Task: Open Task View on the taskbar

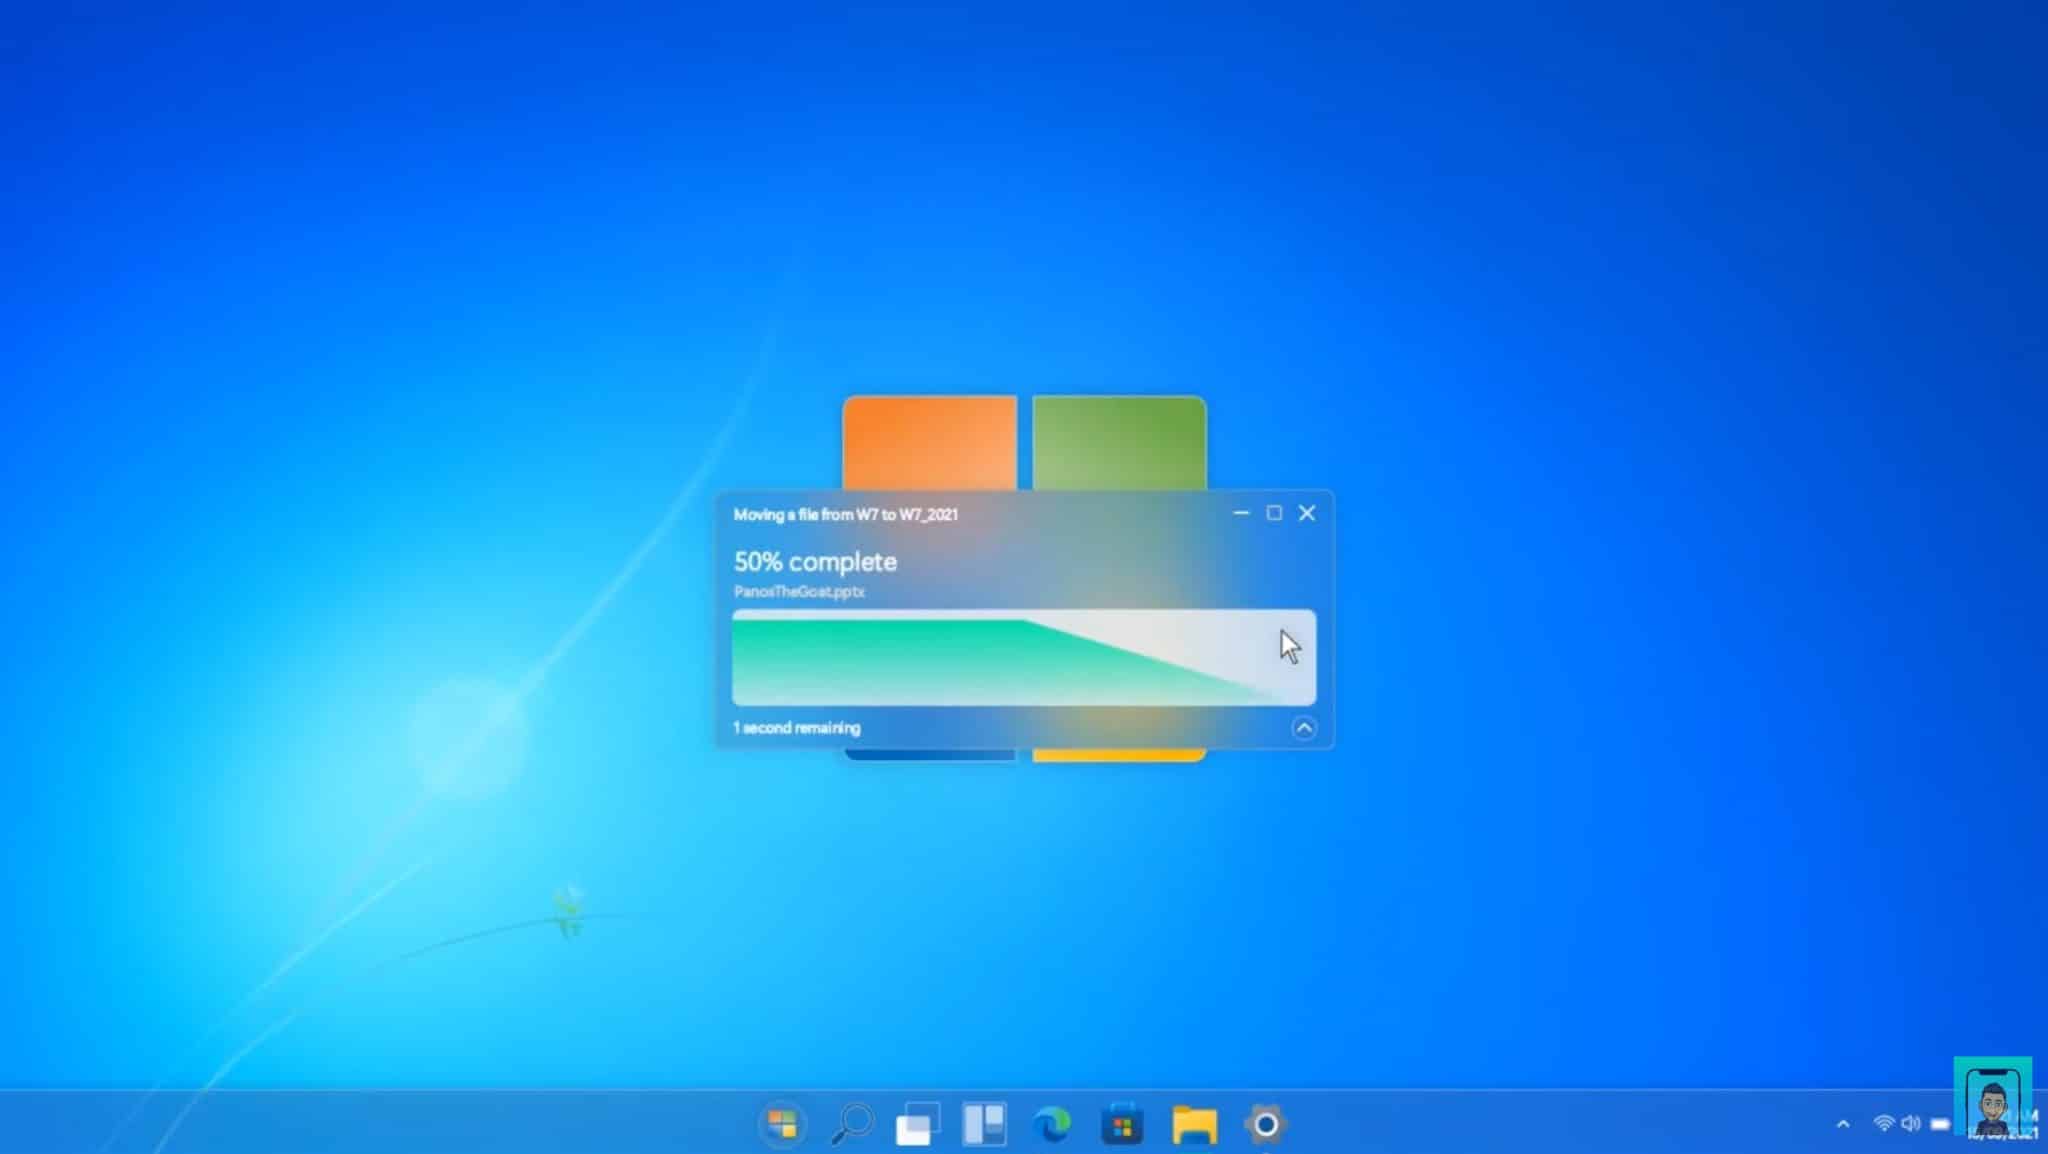Action: pyautogui.click(x=917, y=1124)
